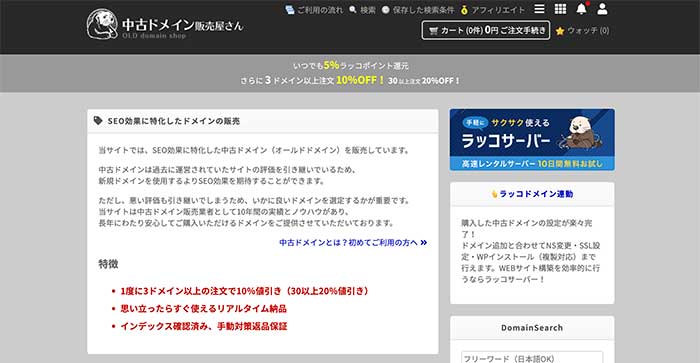Open ご利用の流れ in header

320,10
